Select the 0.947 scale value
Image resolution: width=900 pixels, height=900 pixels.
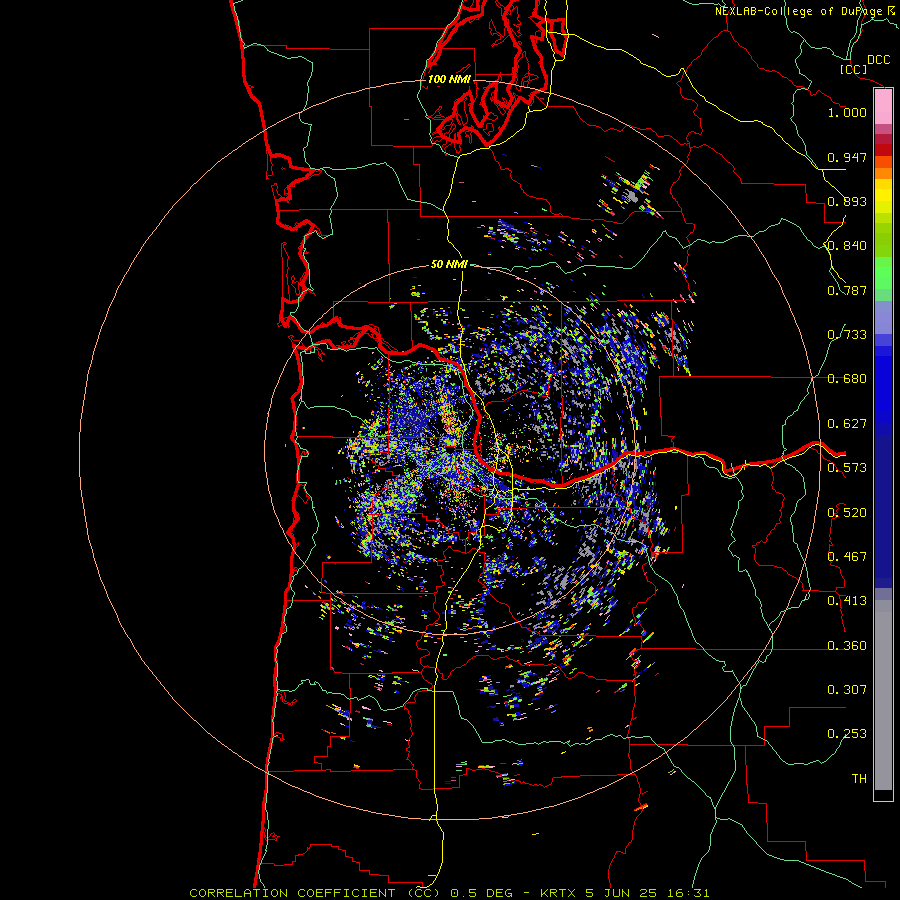(847, 157)
